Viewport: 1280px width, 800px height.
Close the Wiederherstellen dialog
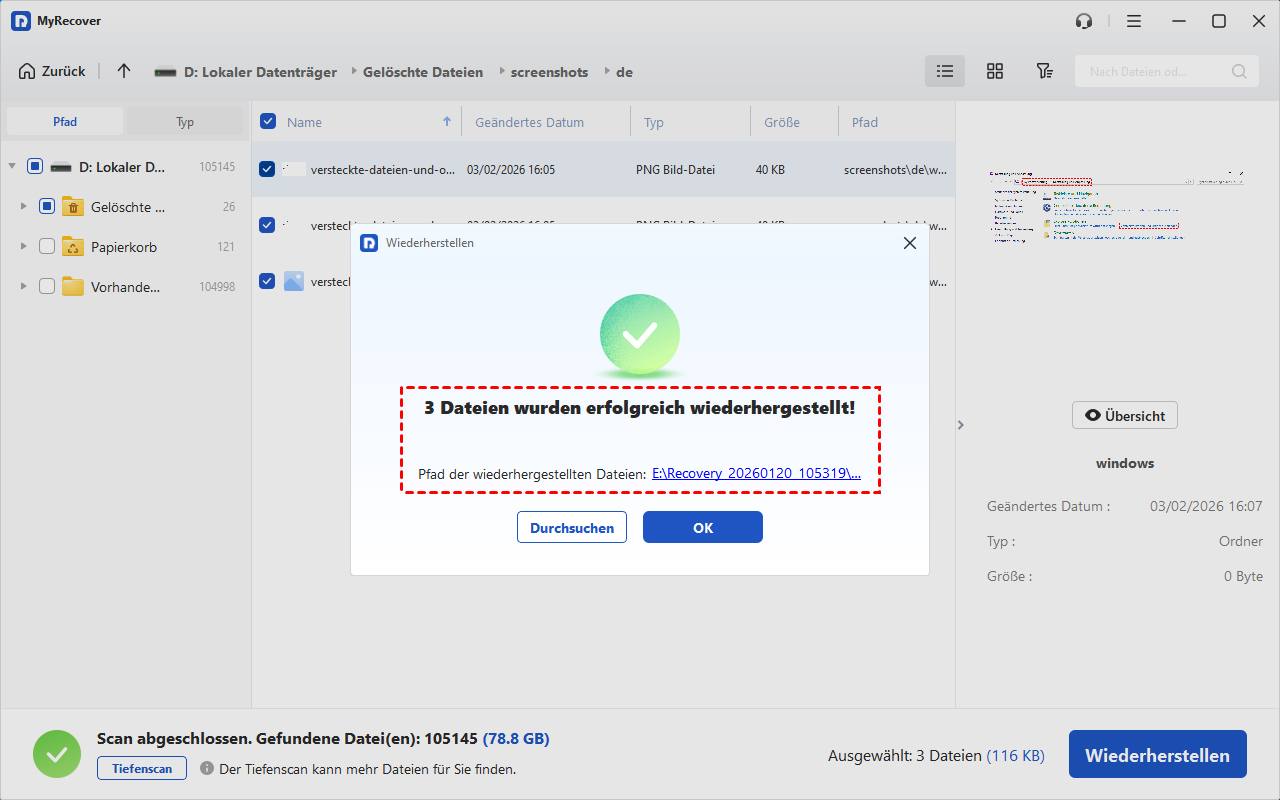pos(909,243)
